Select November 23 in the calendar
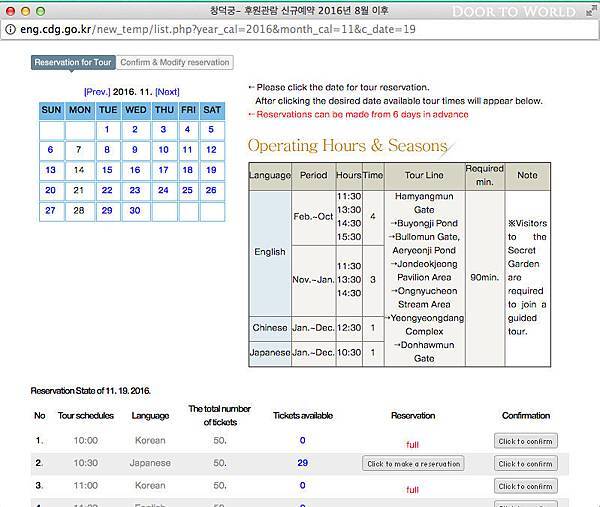600x507 pixels. [x=135, y=190]
